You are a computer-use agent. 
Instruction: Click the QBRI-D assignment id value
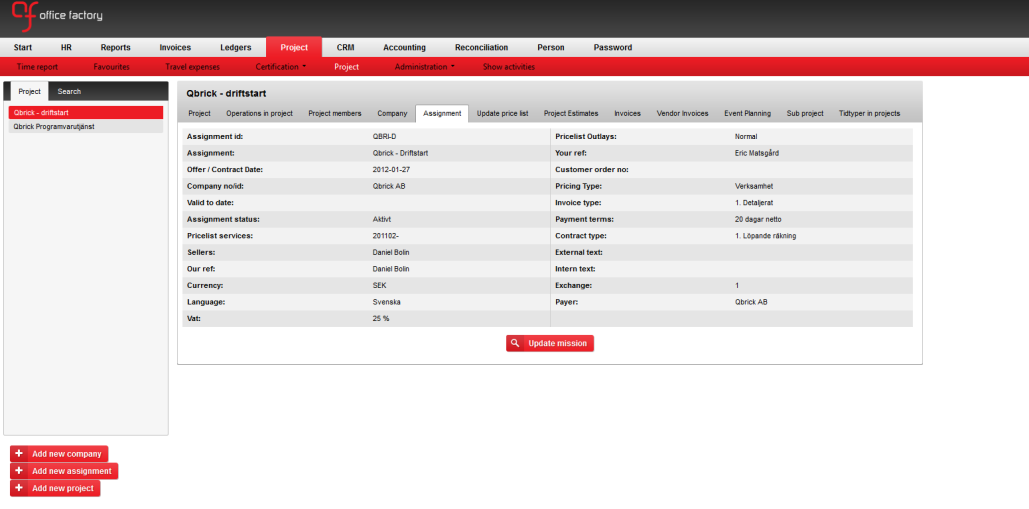pyautogui.click(x=385, y=136)
